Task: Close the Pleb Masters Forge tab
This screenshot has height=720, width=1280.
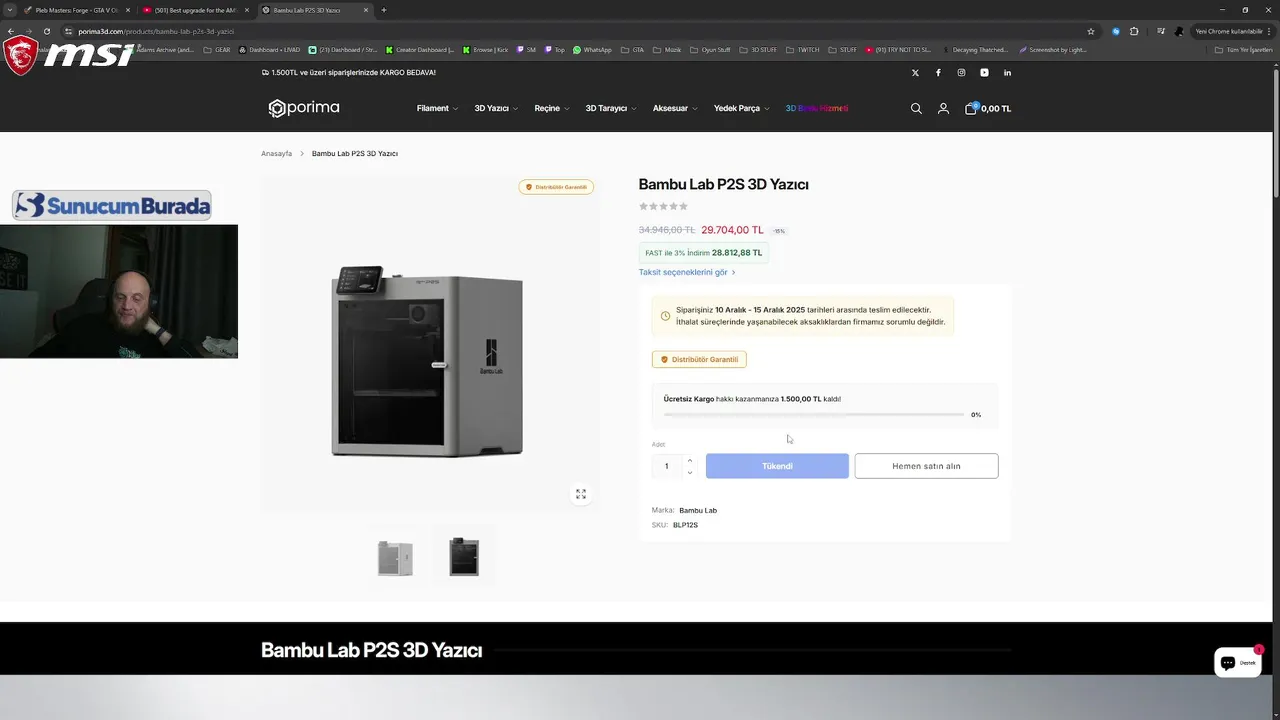Action: [x=127, y=10]
